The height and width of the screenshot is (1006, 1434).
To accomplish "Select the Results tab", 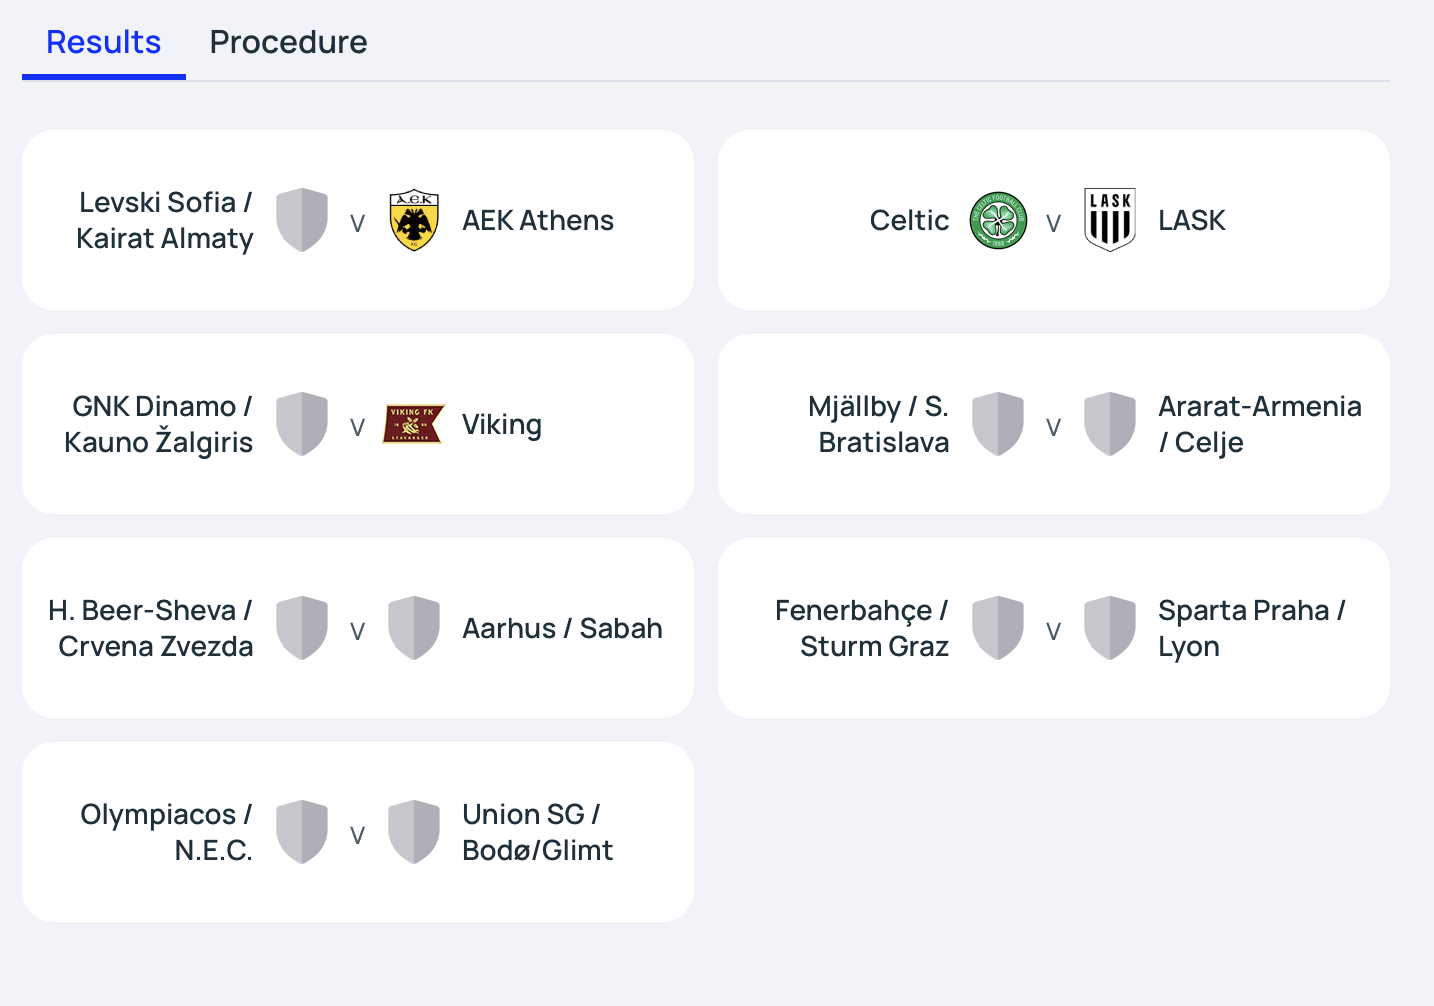I will [x=104, y=42].
